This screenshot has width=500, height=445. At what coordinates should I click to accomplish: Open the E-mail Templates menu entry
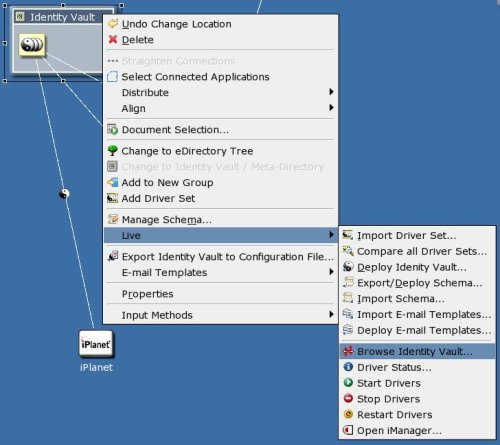pos(220,272)
